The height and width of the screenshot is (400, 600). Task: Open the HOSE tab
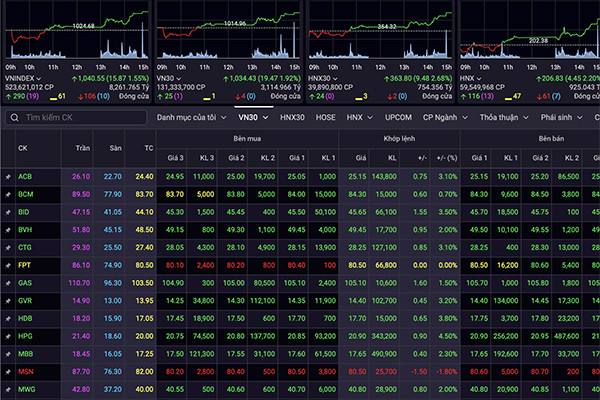[x=326, y=117]
